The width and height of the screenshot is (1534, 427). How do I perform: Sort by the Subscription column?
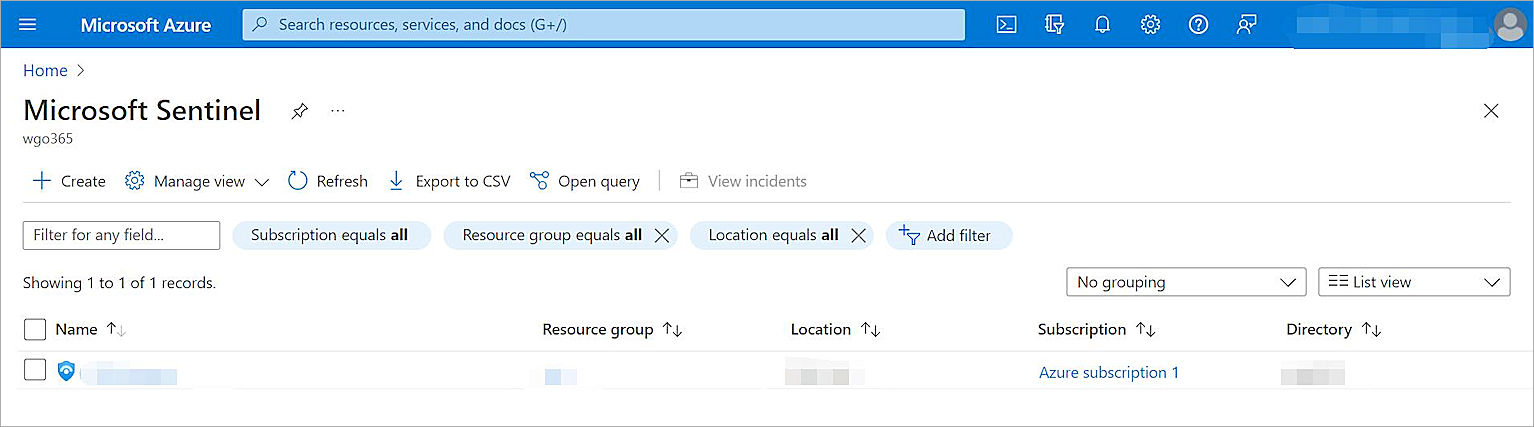point(1097,329)
